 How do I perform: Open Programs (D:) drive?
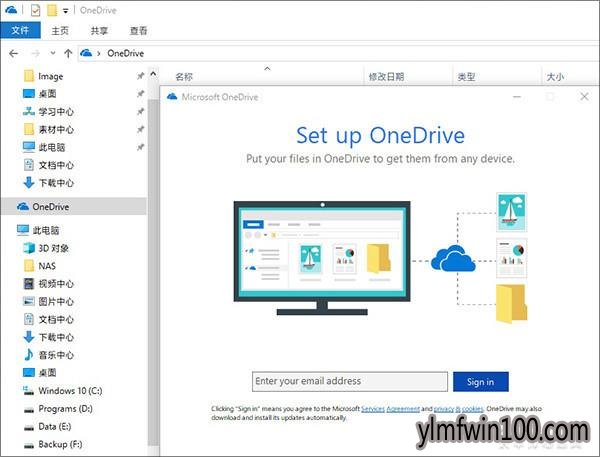click(x=58, y=409)
